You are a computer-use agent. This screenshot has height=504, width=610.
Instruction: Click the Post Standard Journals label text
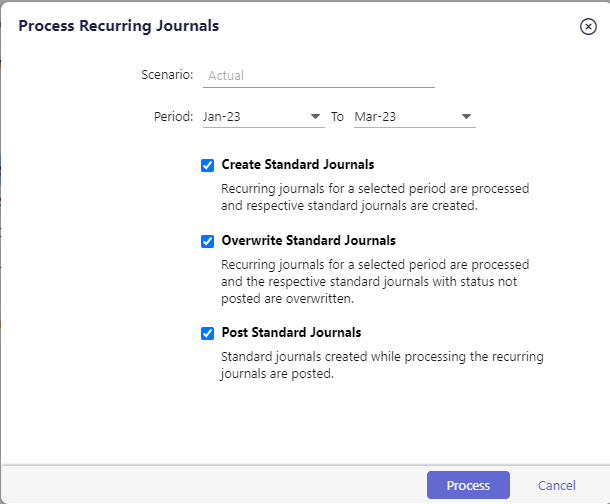pyautogui.click(x=291, y=332)
